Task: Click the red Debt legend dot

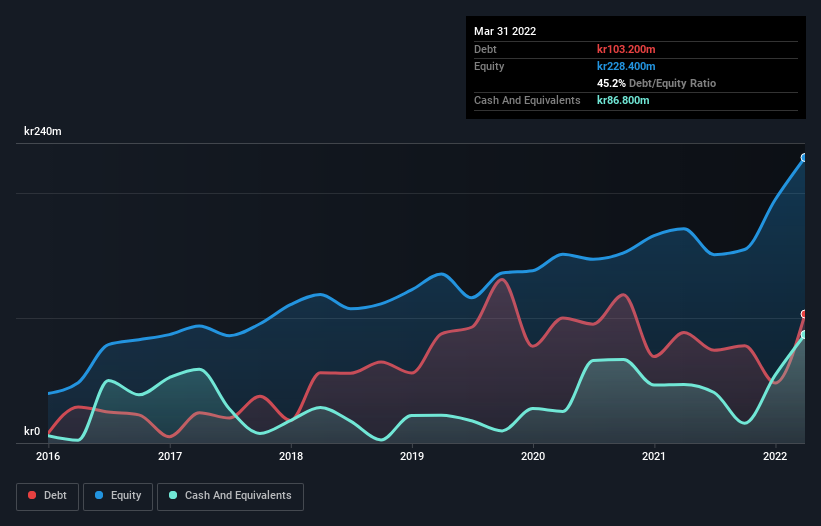Action: 32,495
